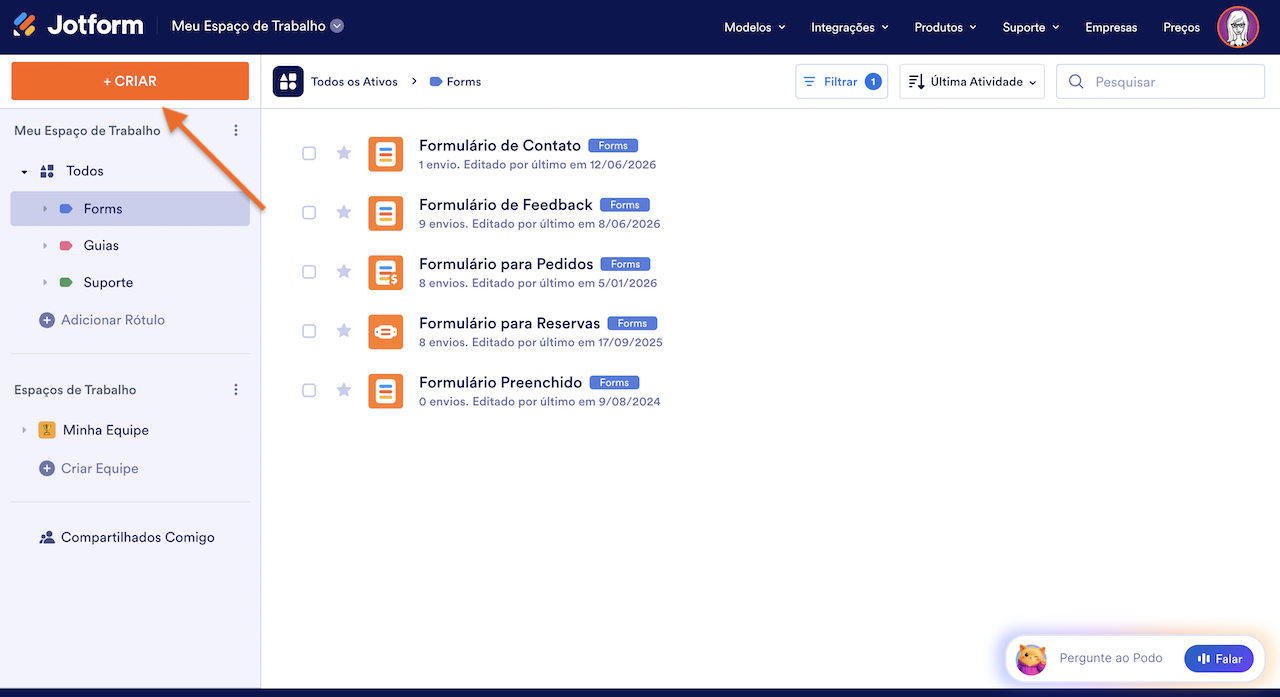Open Espaços de Trabalho three-dot menu
The height and width of the screenshot is (697, 1280).
click(x=236, y=390)
